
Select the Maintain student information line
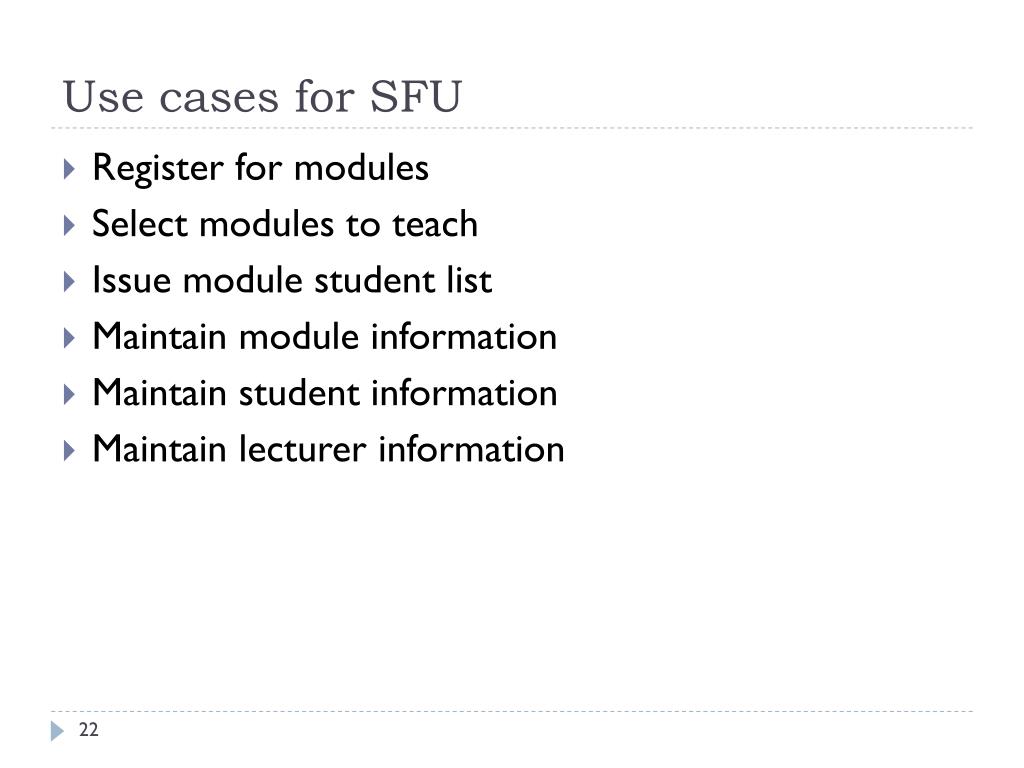point(325,392)
